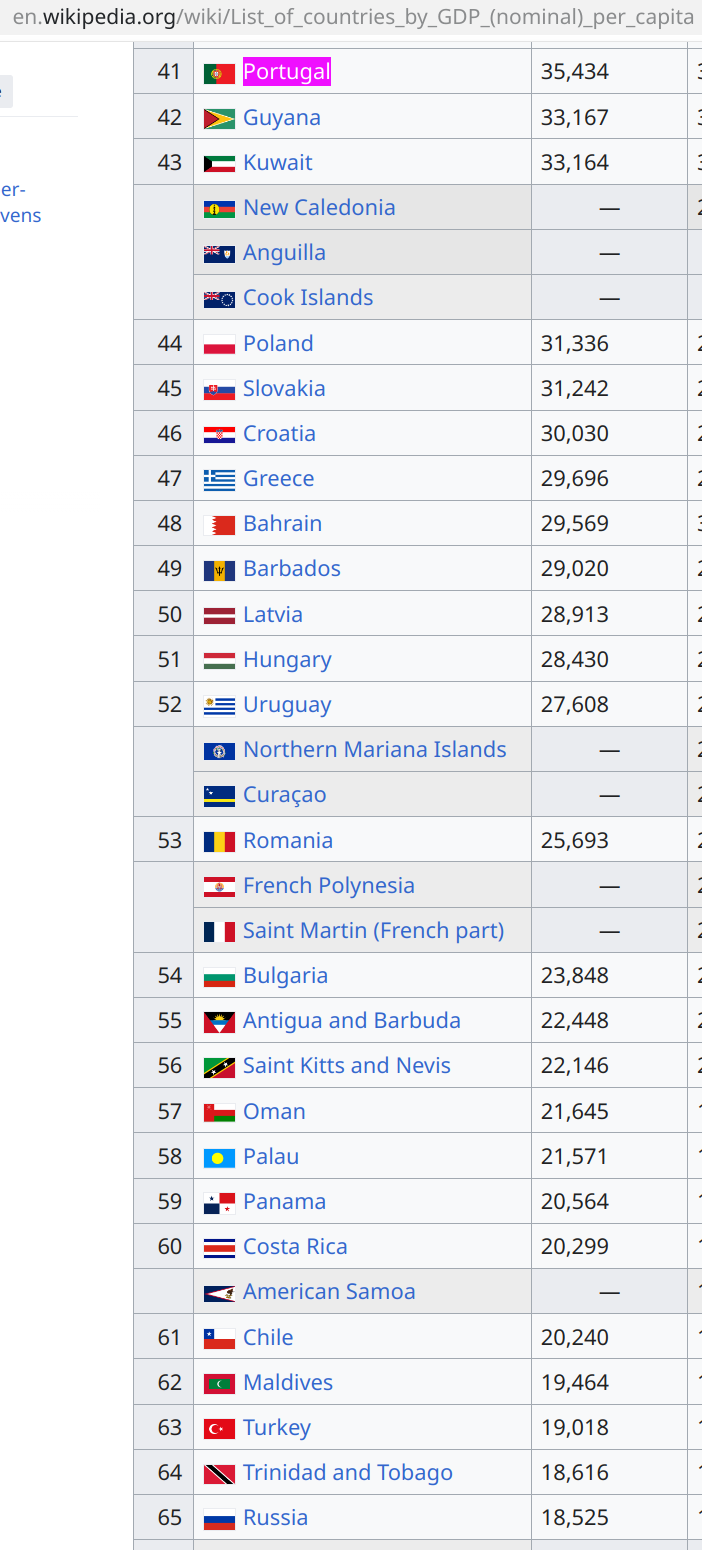This screenshot has height=1550, width=702.
Task: Go to the Poland article
Action: click(x=278, y=344)
